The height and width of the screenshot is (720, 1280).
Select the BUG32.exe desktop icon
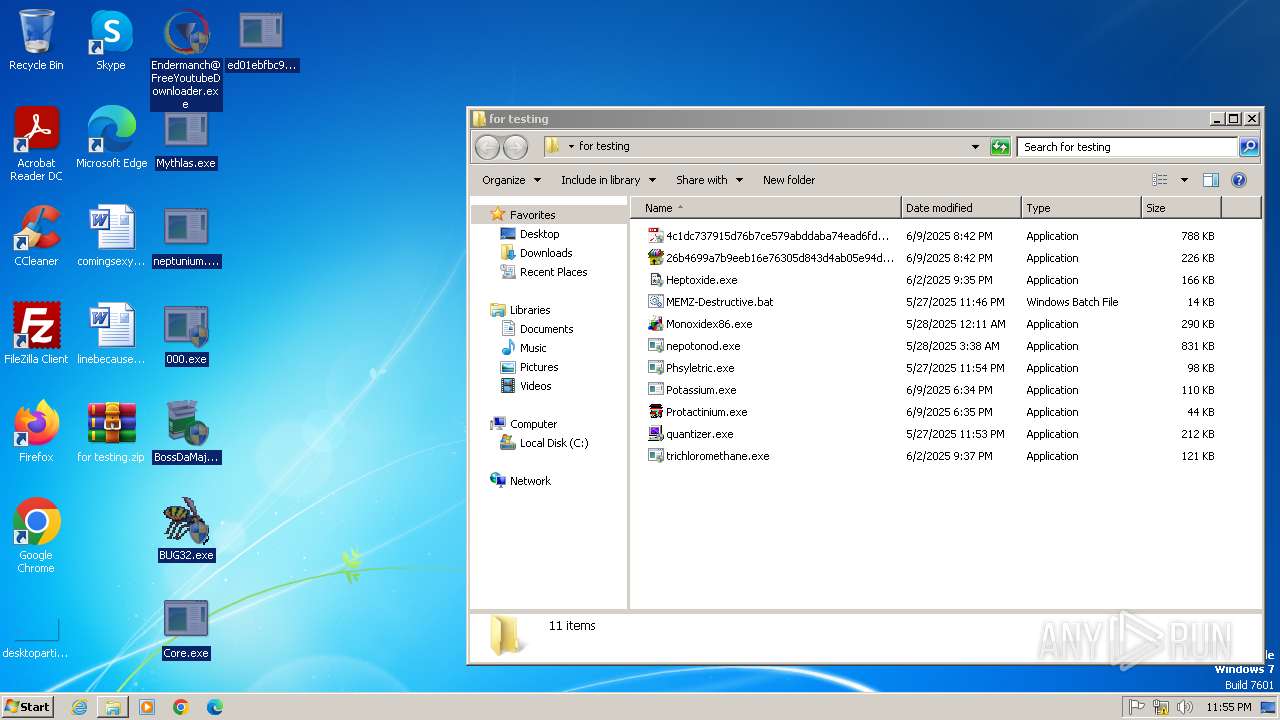[186, 530]
